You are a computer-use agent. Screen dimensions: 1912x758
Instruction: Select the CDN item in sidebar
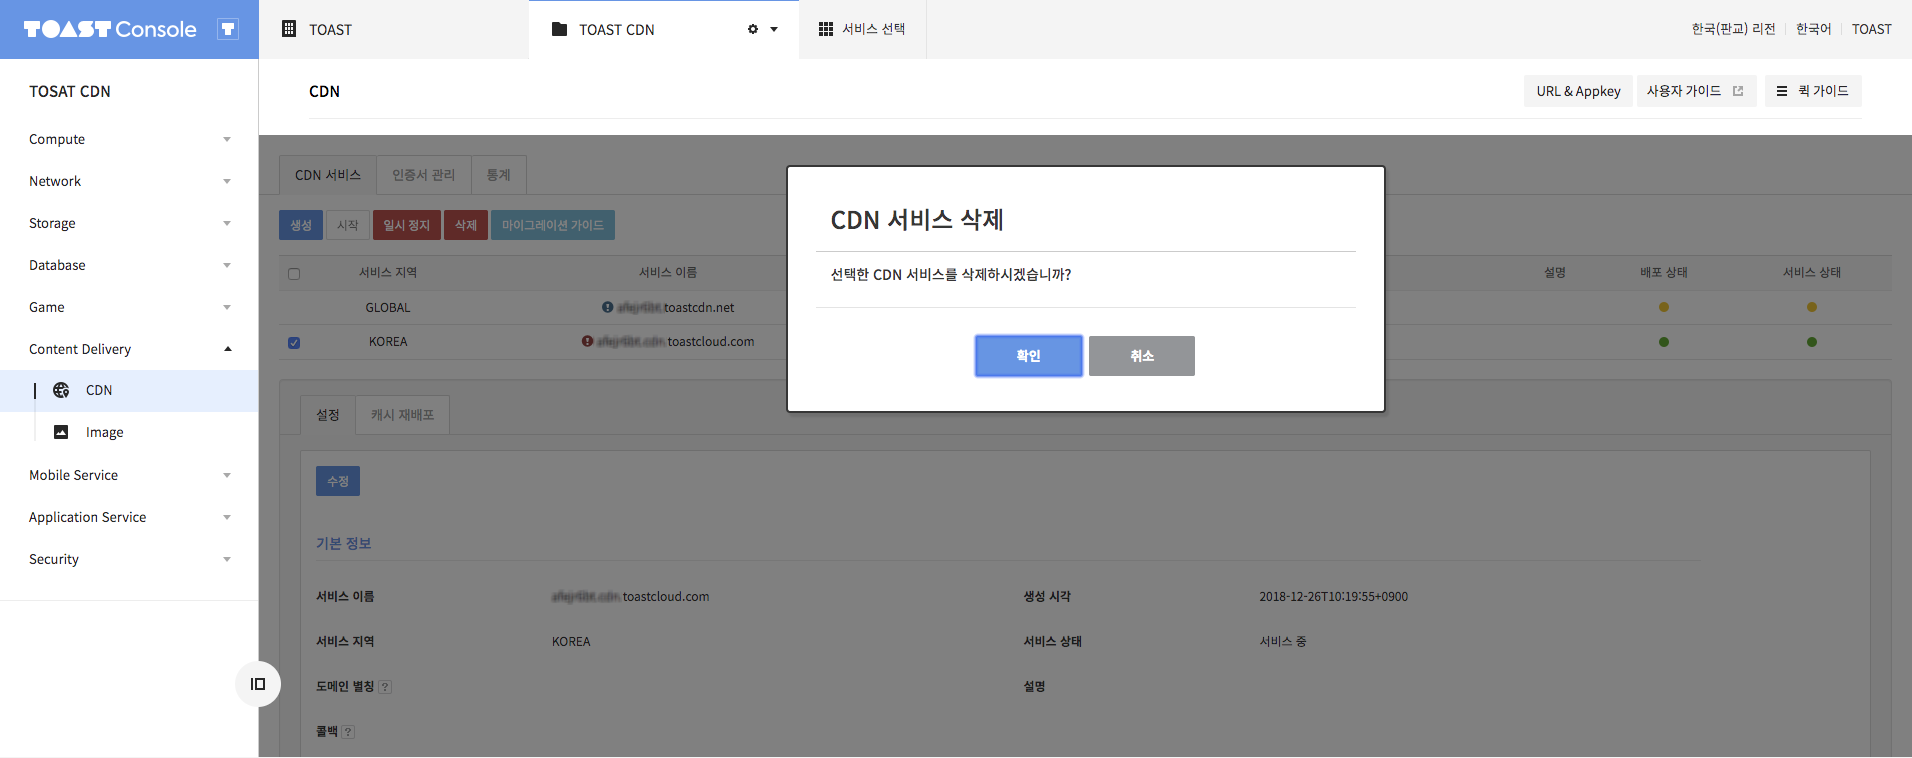coord(129,390)
